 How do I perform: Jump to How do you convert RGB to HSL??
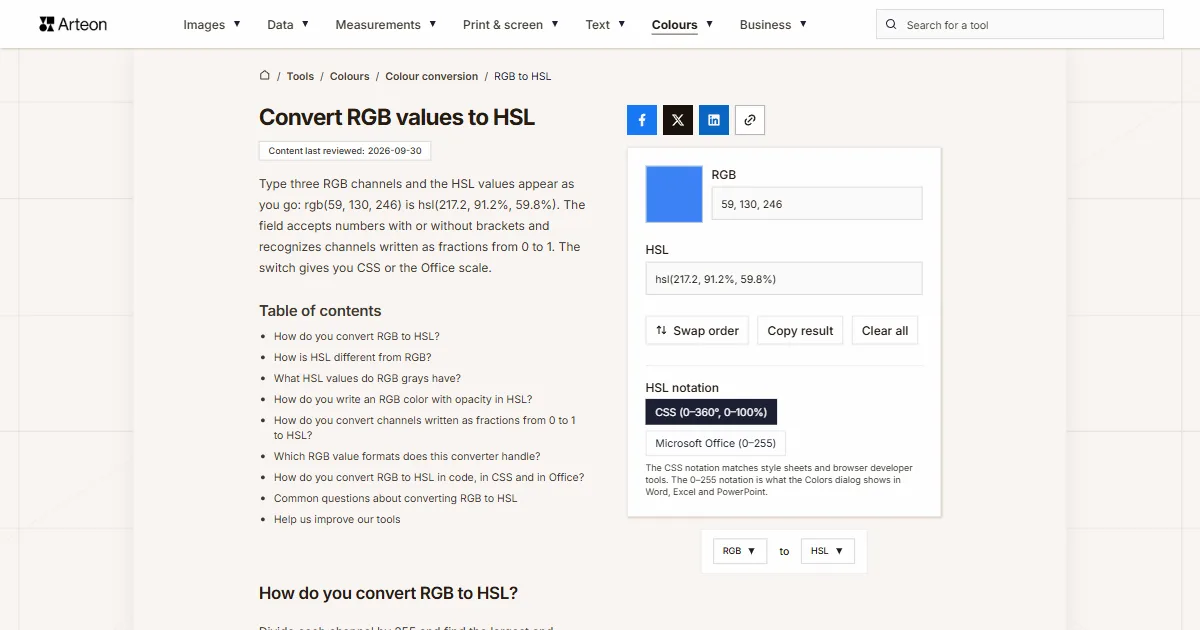pyautogui.click(x=357, y=336)
